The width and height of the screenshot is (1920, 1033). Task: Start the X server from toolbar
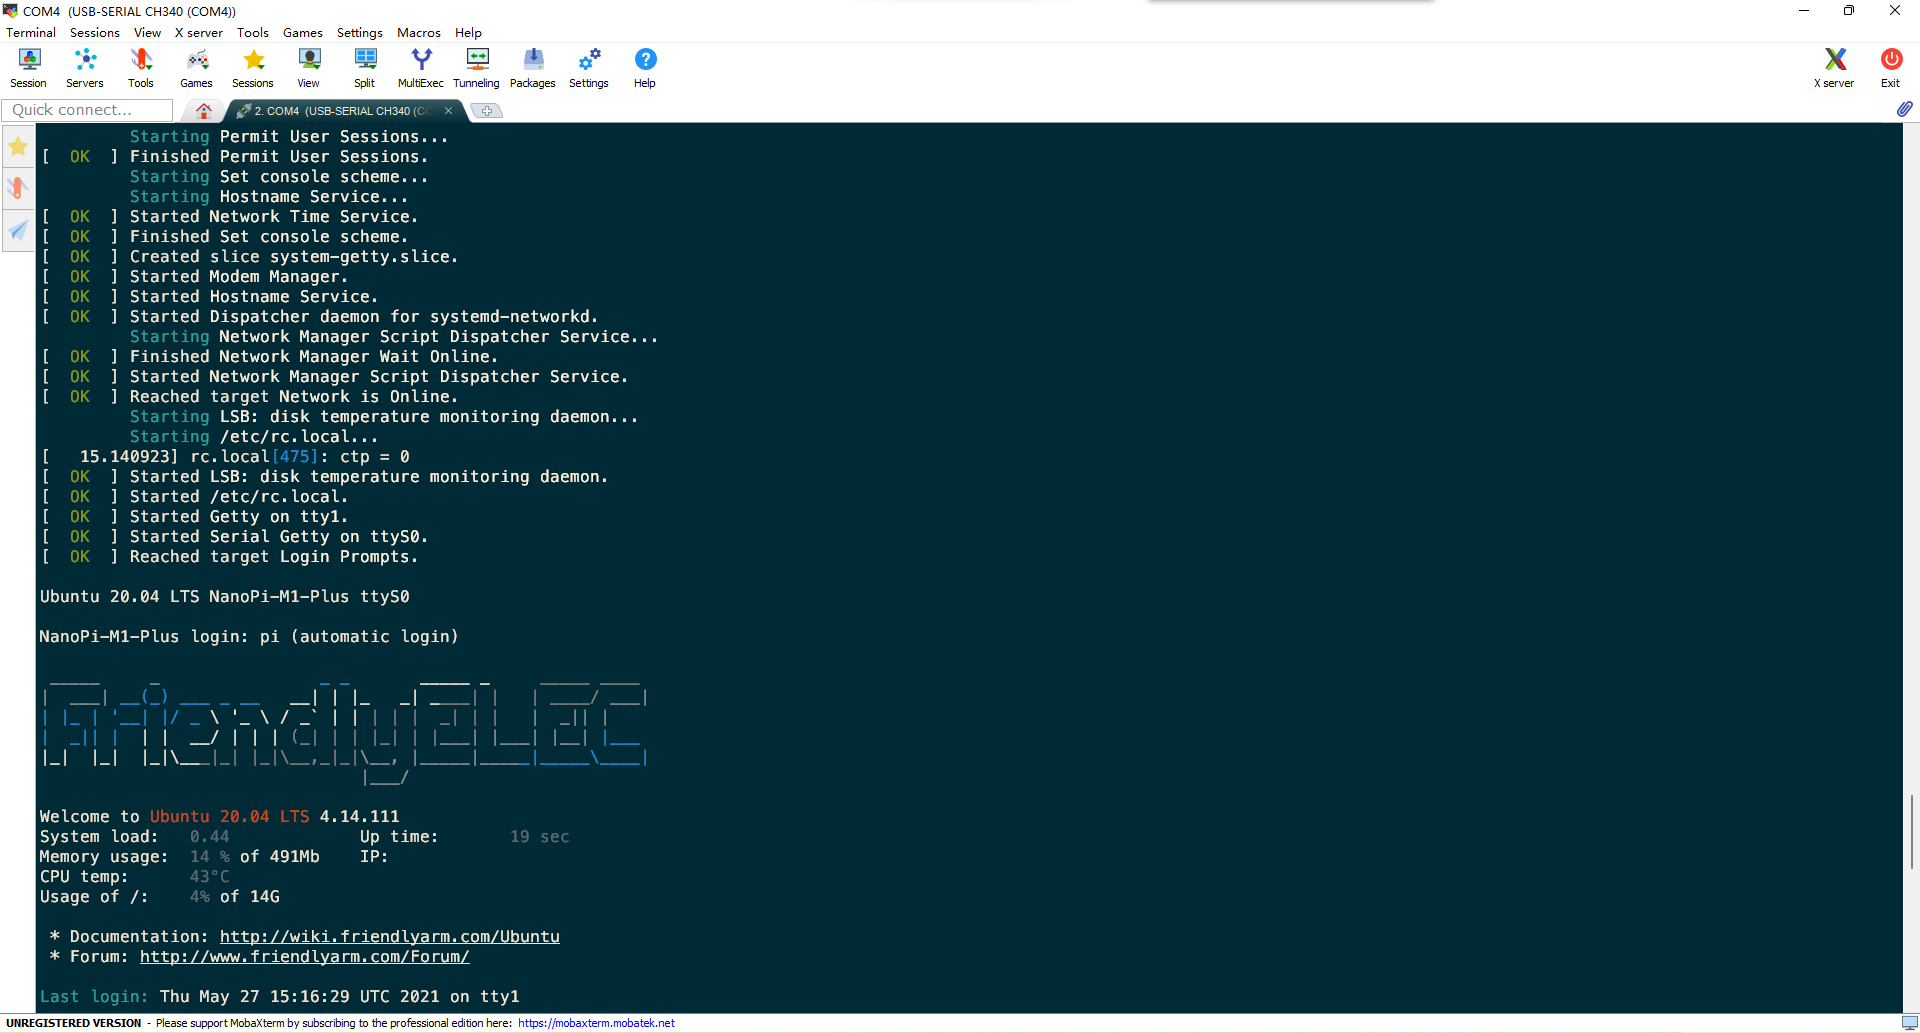pyautogui.click(x=1834, y=68)
